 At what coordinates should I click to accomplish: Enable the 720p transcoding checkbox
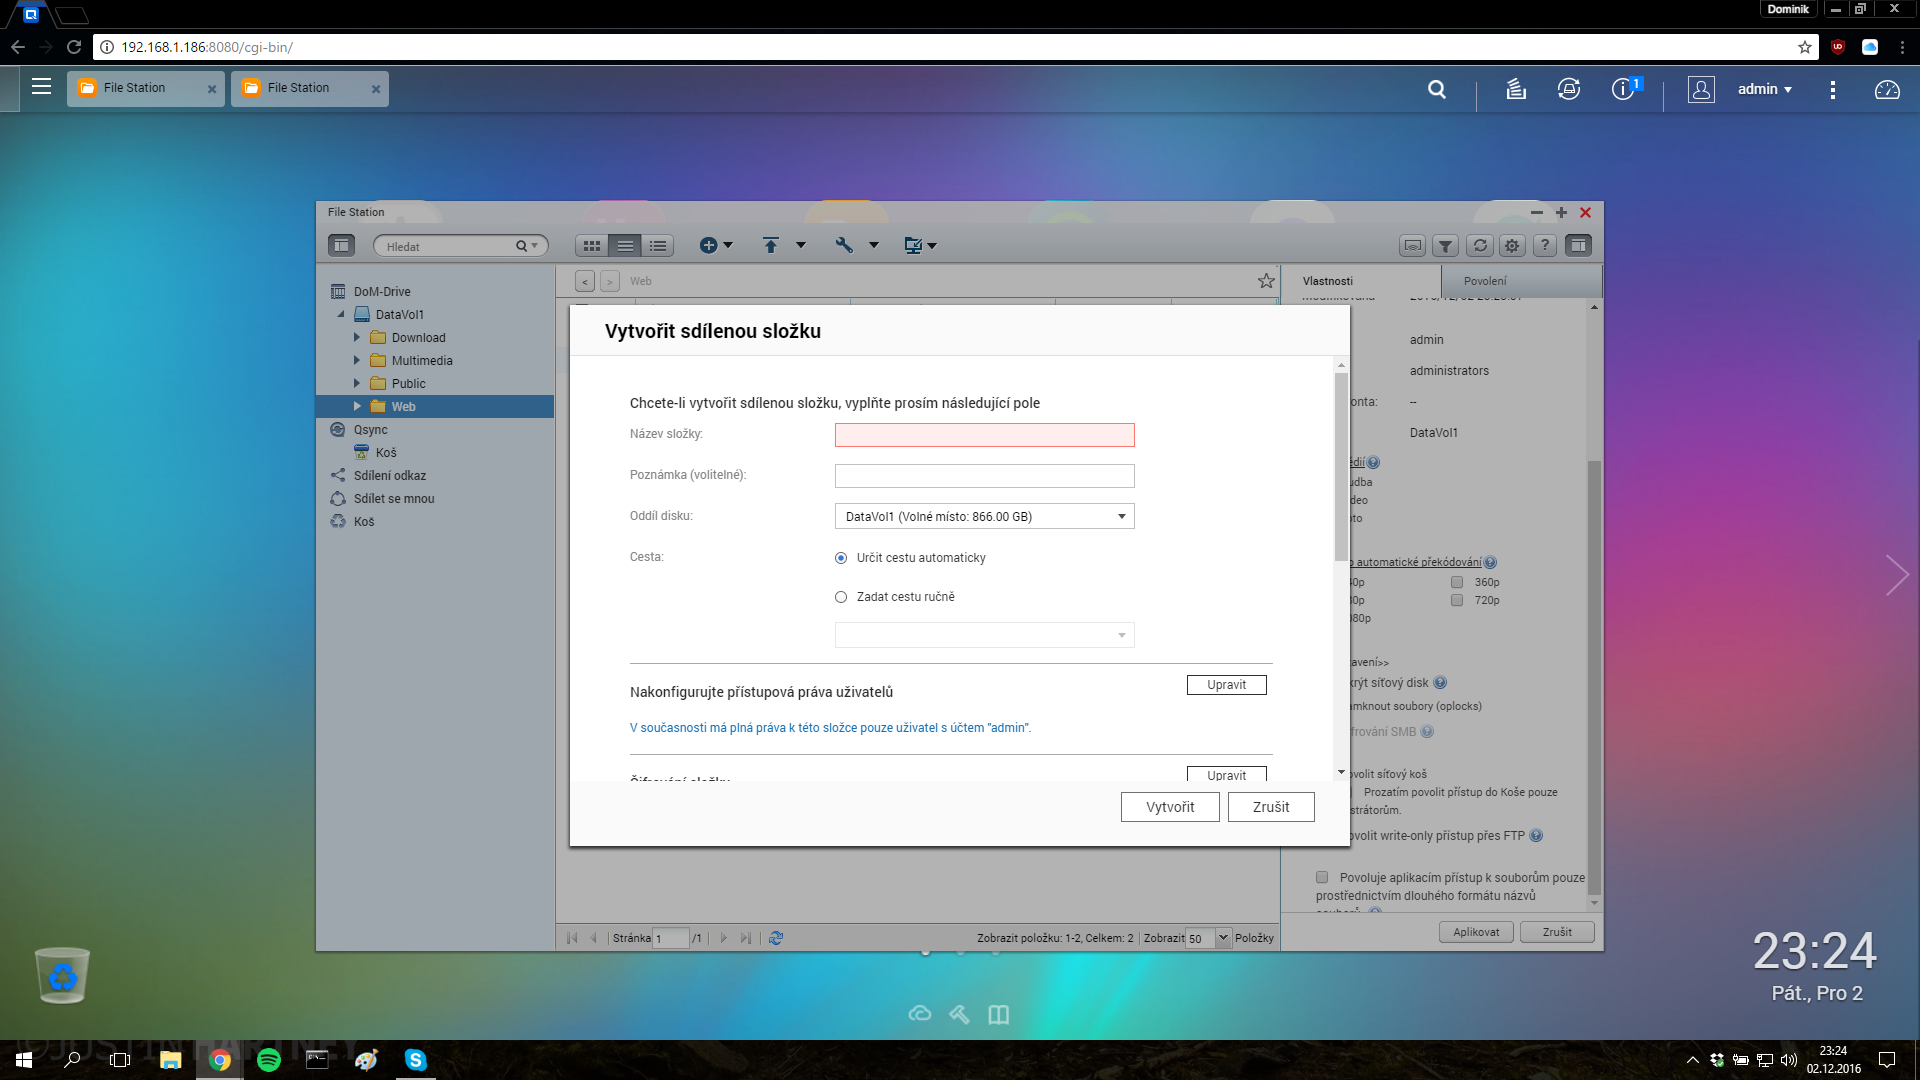point(1457,600)
